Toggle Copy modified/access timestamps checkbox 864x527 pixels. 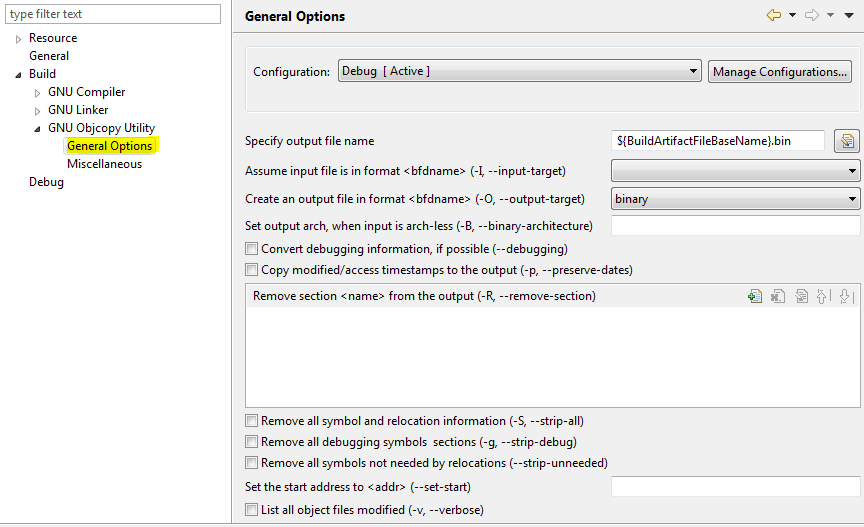click(251, 270)
